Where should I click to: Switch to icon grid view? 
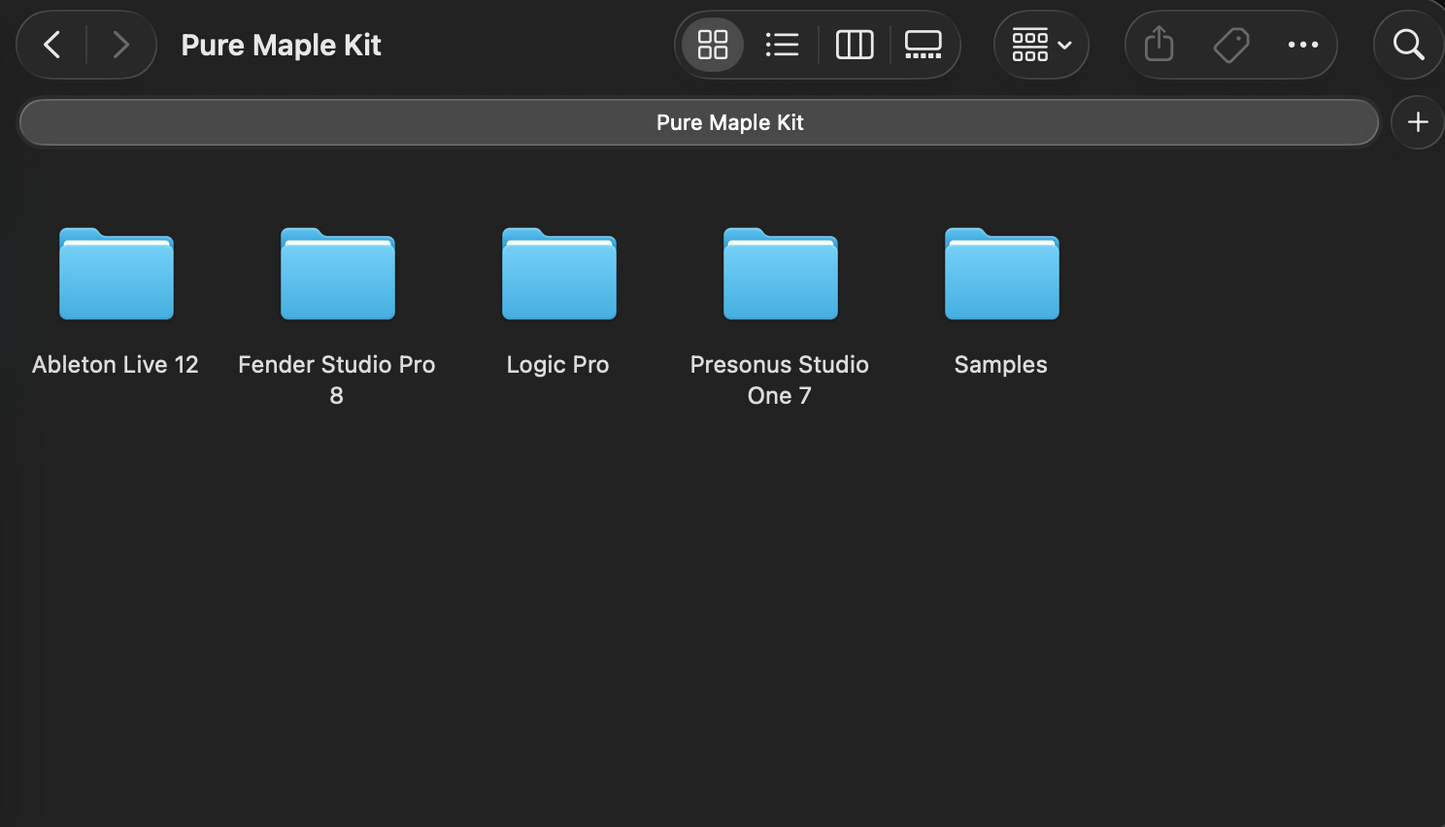[712, 45]
